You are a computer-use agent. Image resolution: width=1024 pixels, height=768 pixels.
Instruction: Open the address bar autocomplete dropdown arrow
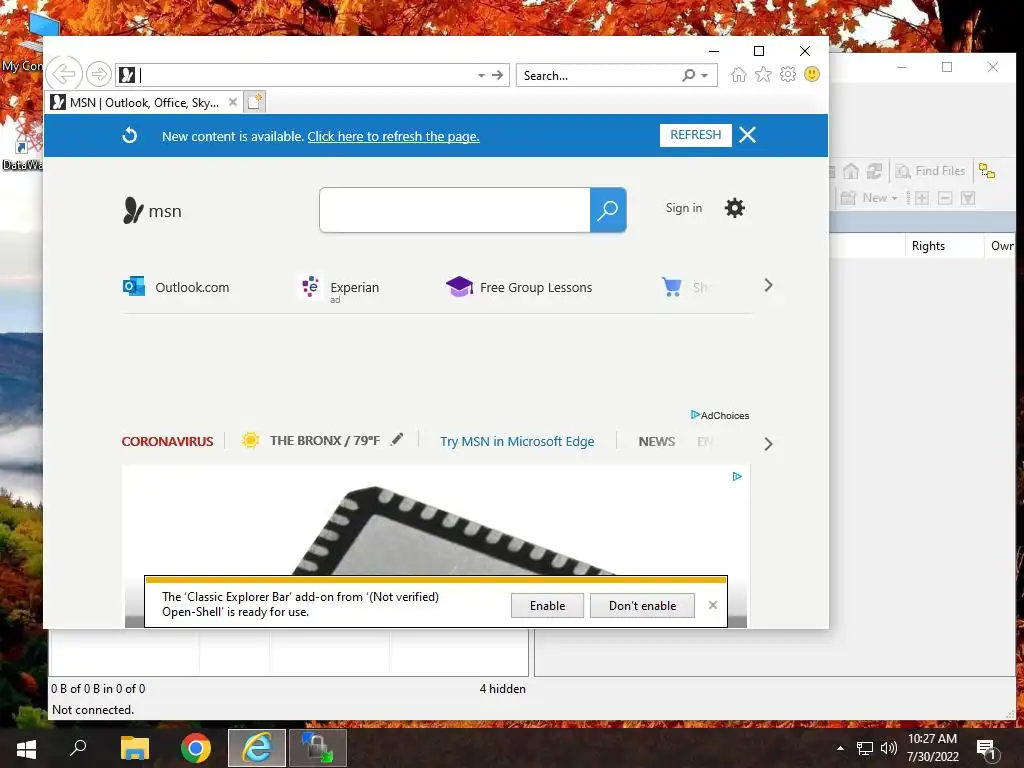click(481, 76)
